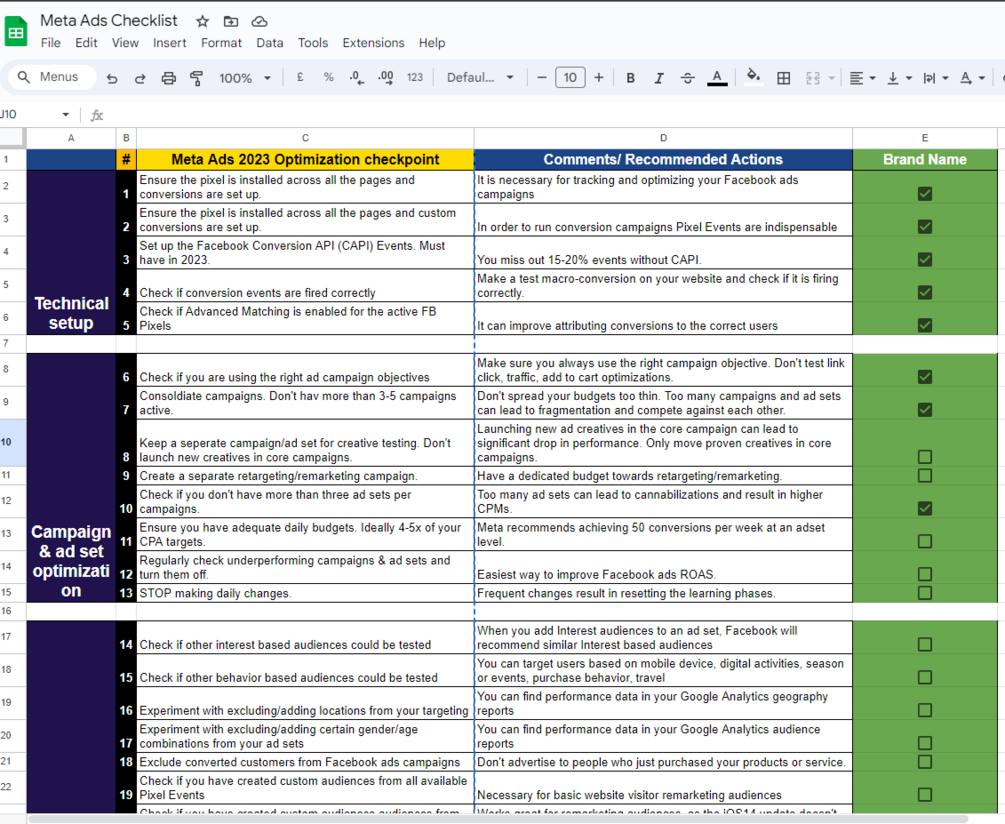Select the Brand Name header cell
1005x824 pixels.
click(x=925, y=160)
